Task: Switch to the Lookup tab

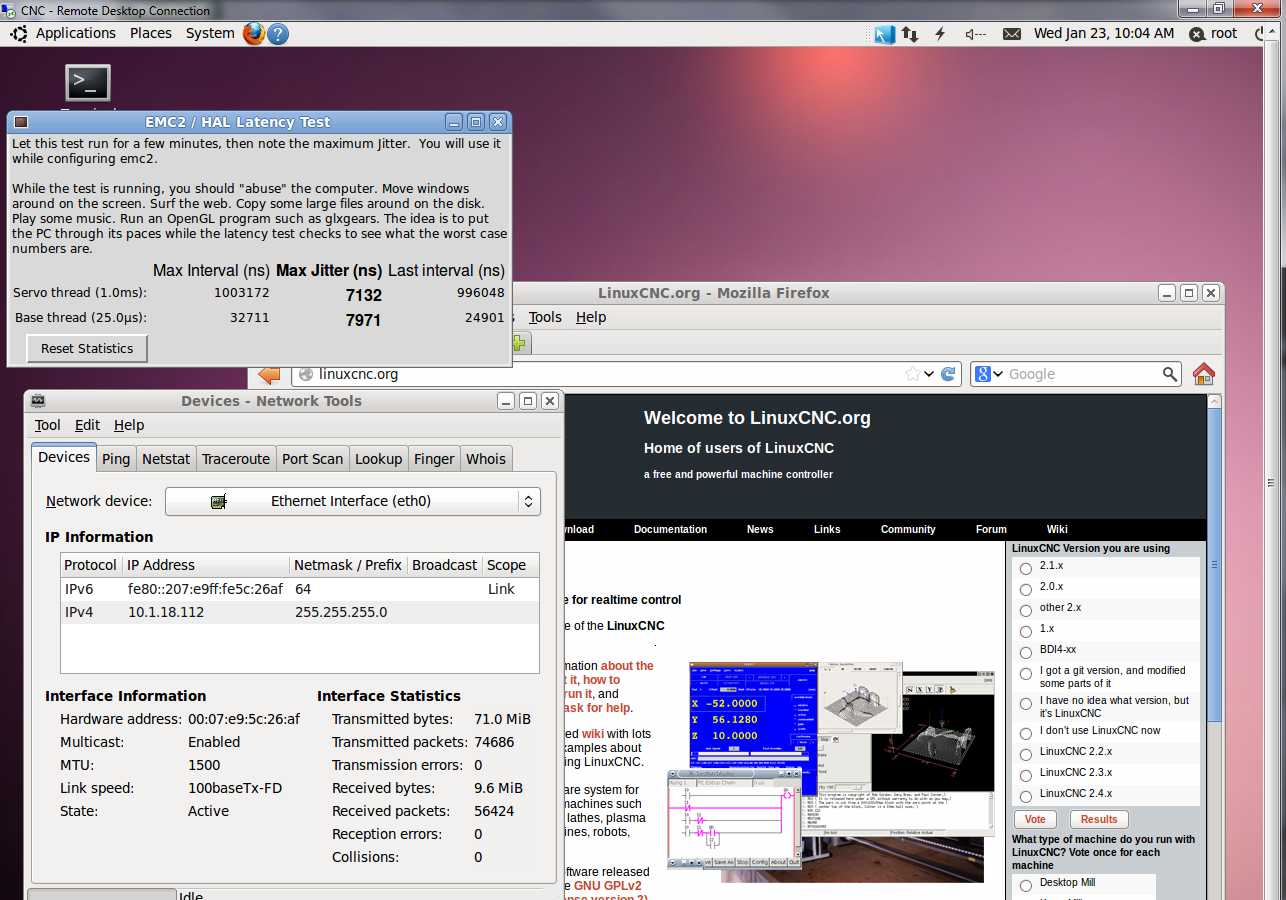Action: [379, 459]
